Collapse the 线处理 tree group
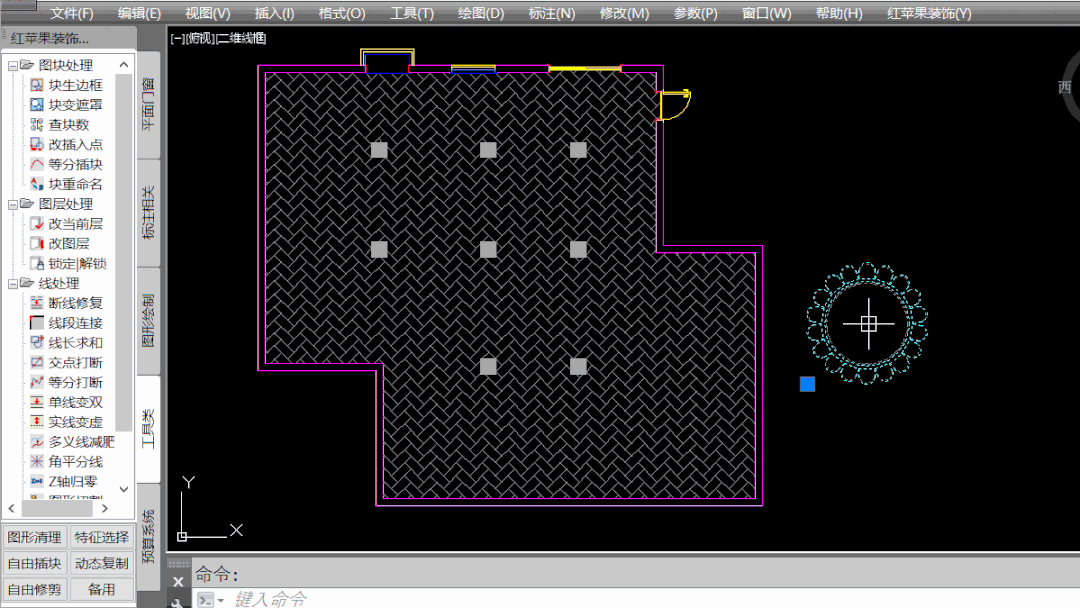The width and height of the screenshot is (1080, 608). [x=13, y=284]
